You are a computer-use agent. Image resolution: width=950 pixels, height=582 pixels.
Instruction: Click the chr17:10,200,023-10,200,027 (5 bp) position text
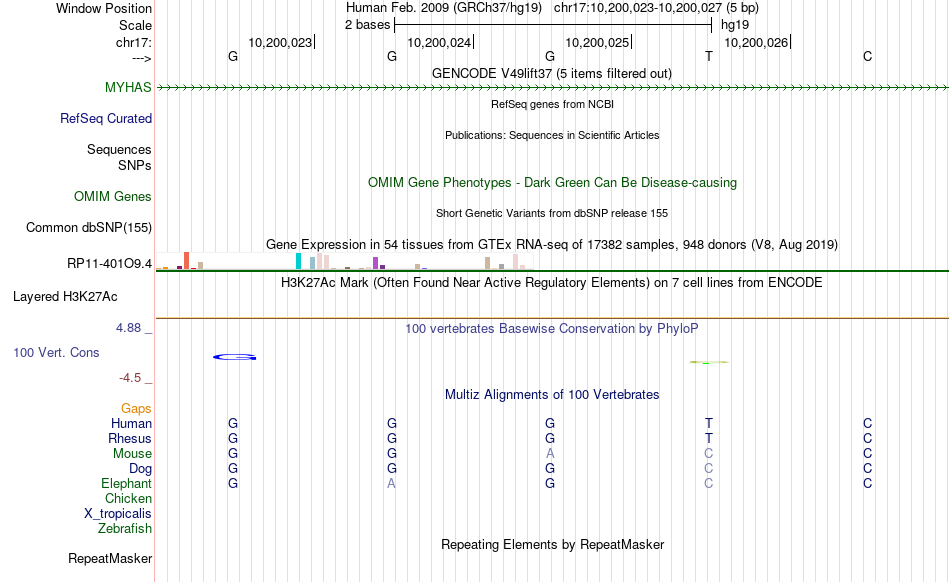click(656, 8)
